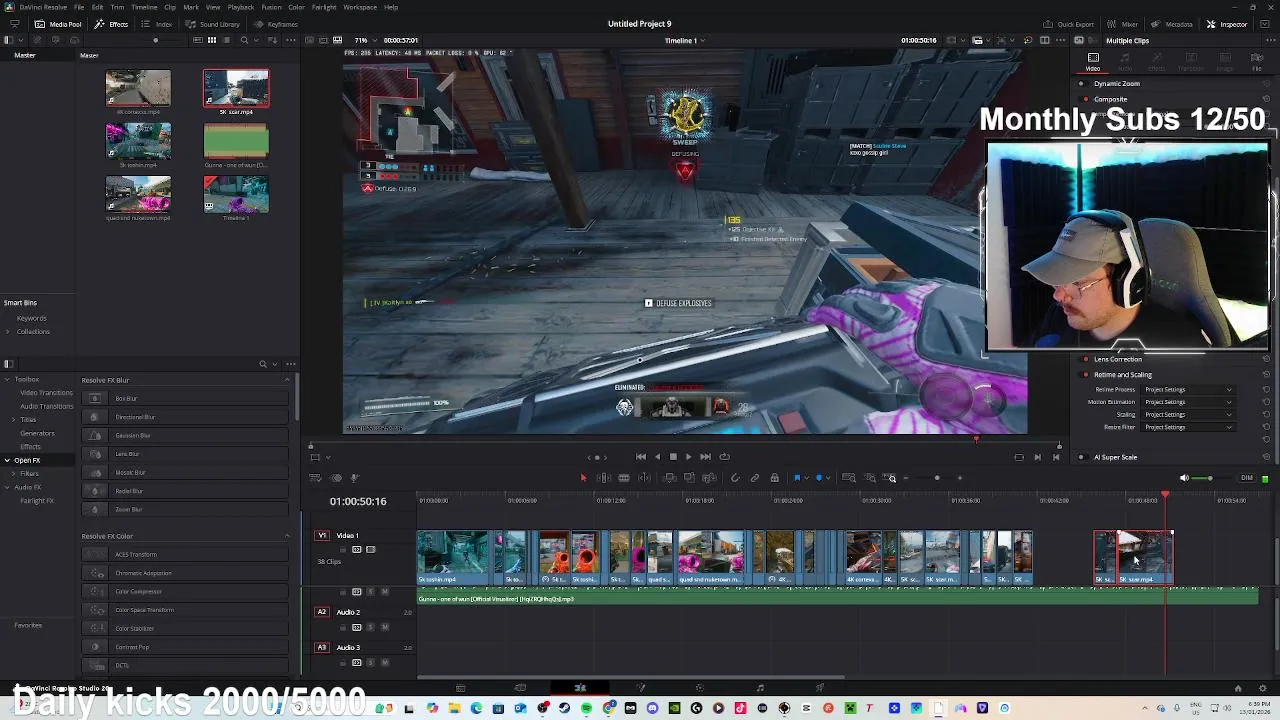Open the Fusion menu
Viewport: 1280px width, 720px height.
click(271, 7)
